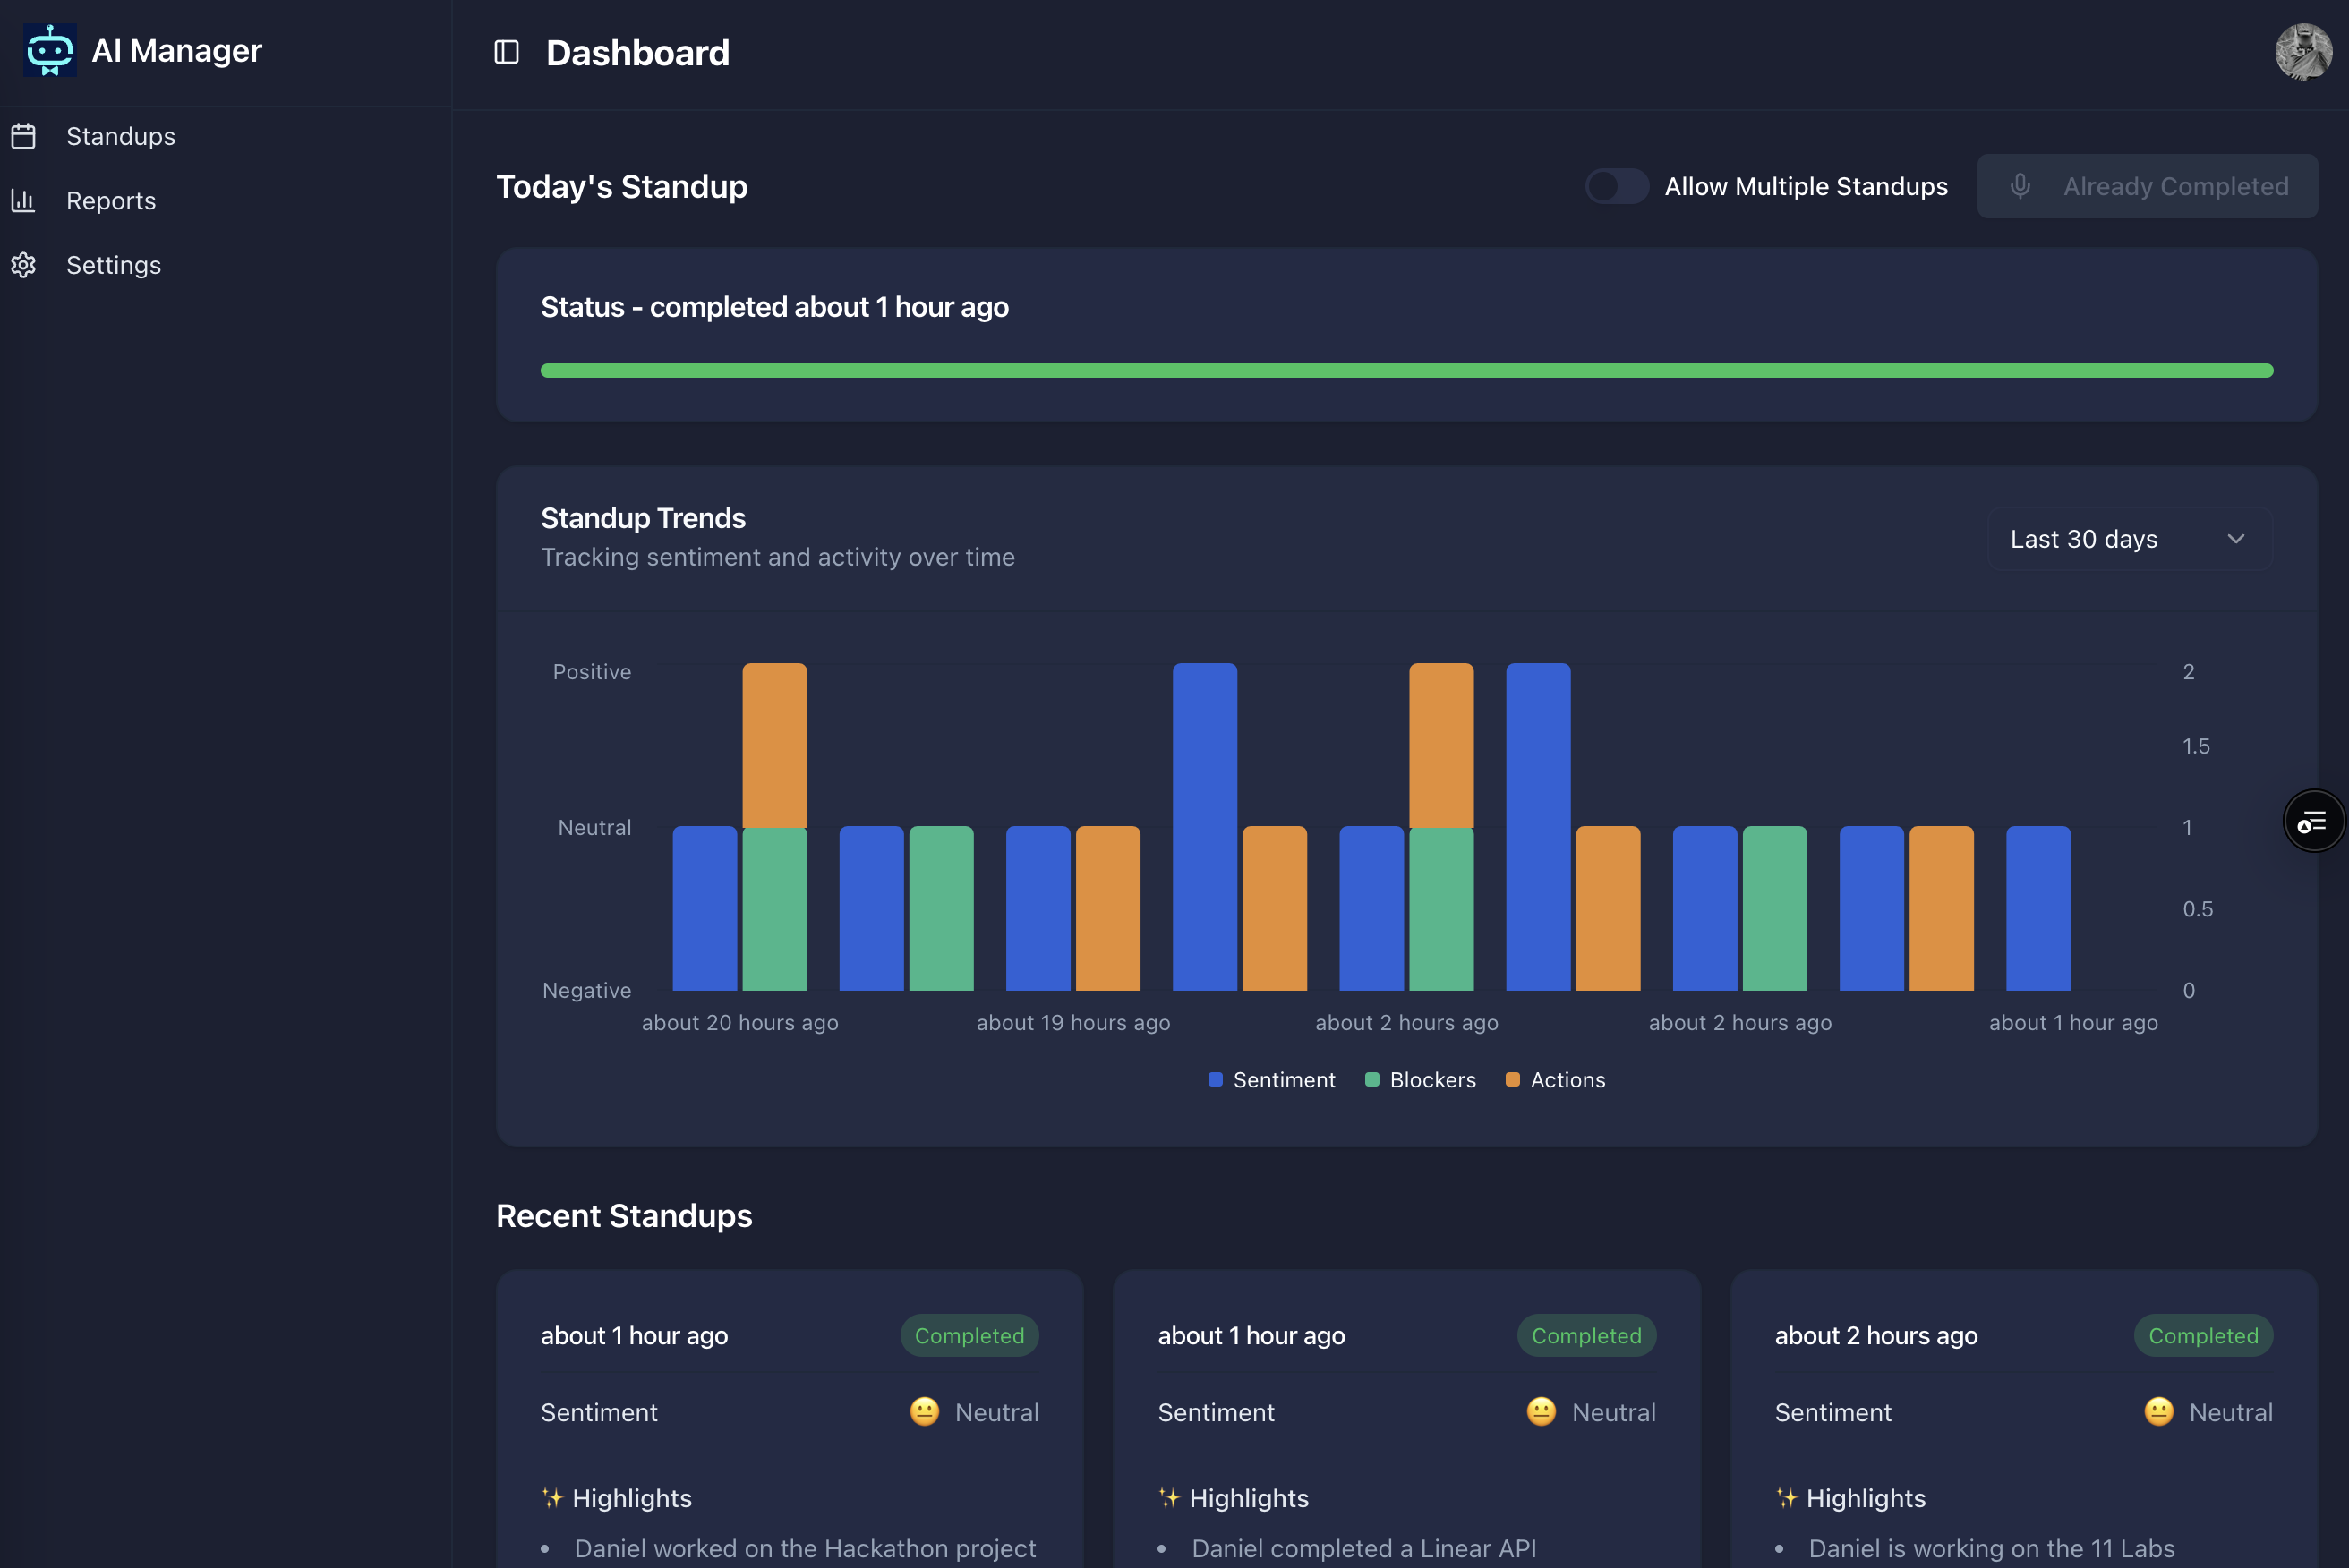Click the microphone icon in Already Completed
Viewport: 2349px width, 1568px height.
(2020, 186)
